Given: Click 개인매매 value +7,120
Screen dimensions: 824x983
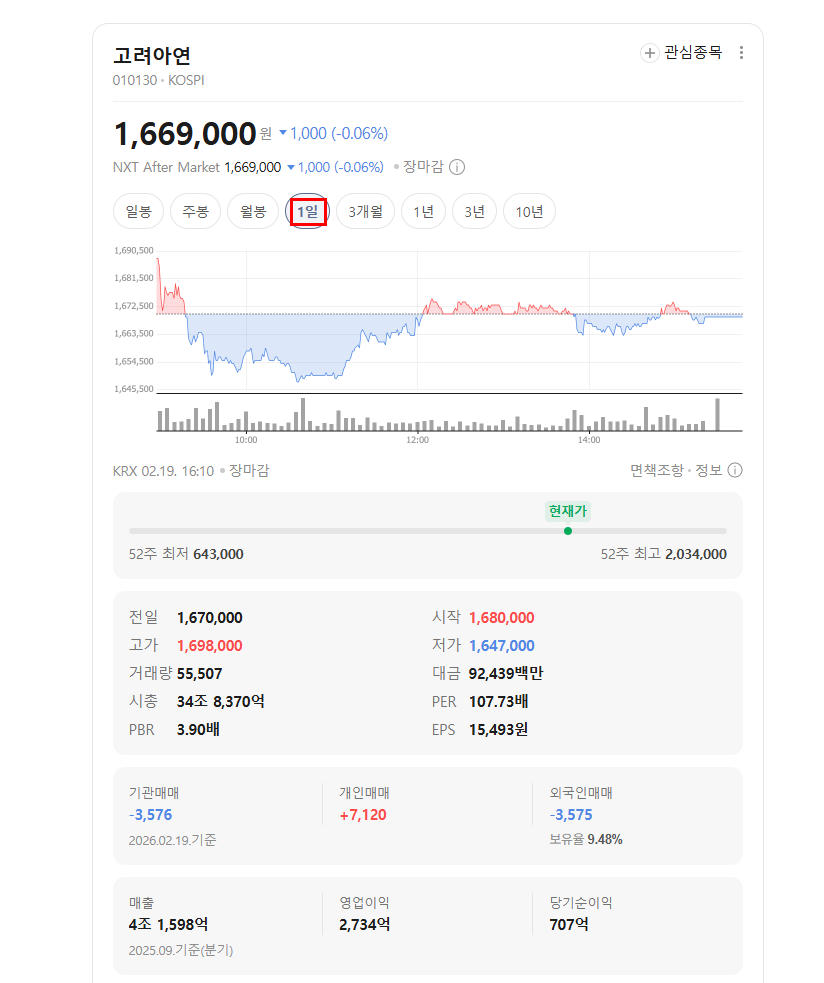Looking at the screenshot, I should pyautogui.click(x=363, y=815).
